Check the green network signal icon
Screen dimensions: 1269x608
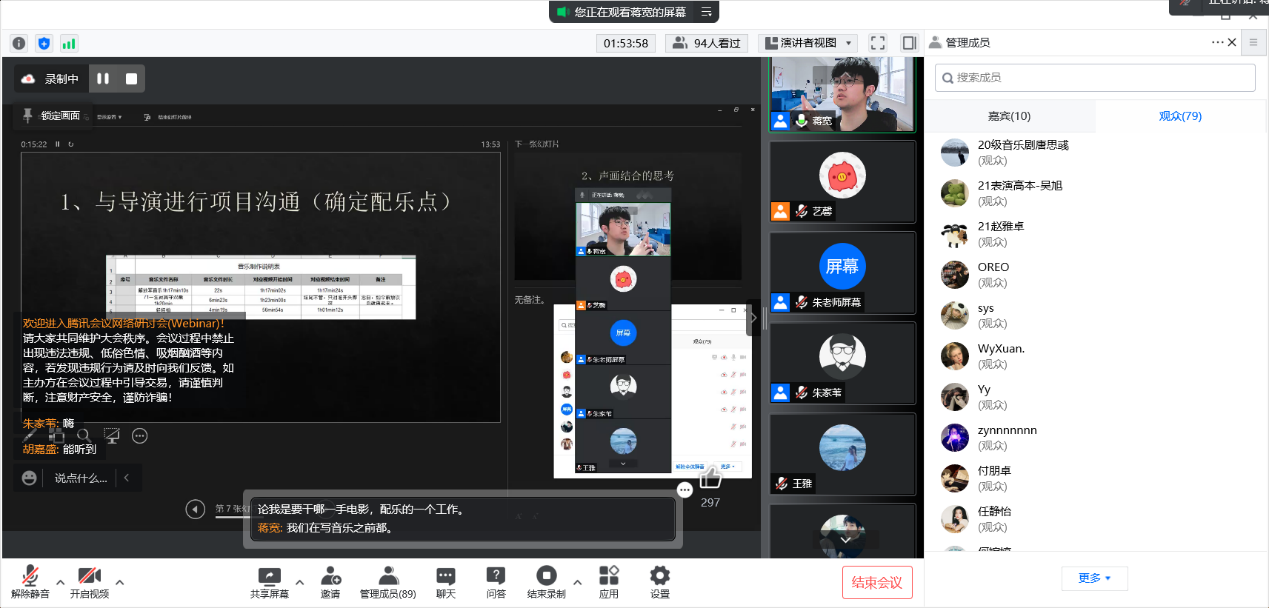tap(69, 43)
